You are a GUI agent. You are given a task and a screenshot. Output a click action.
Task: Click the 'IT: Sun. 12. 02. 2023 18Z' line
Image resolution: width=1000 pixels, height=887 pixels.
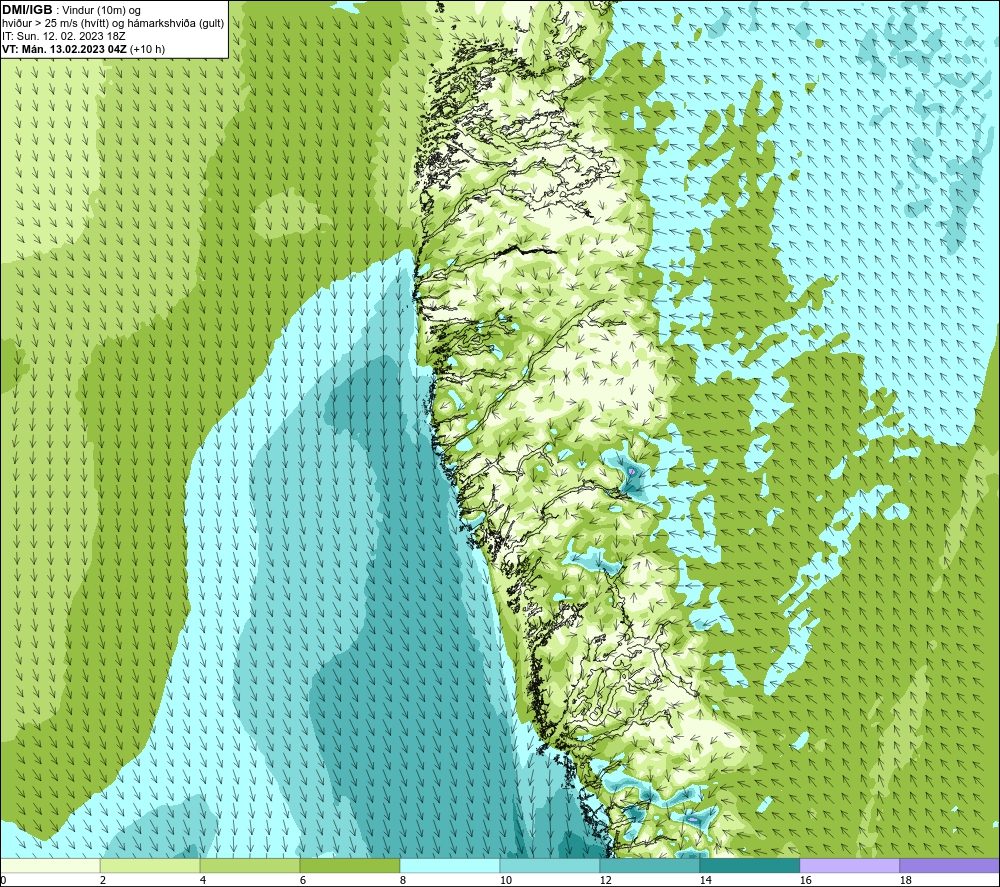(x=64, y=36)
